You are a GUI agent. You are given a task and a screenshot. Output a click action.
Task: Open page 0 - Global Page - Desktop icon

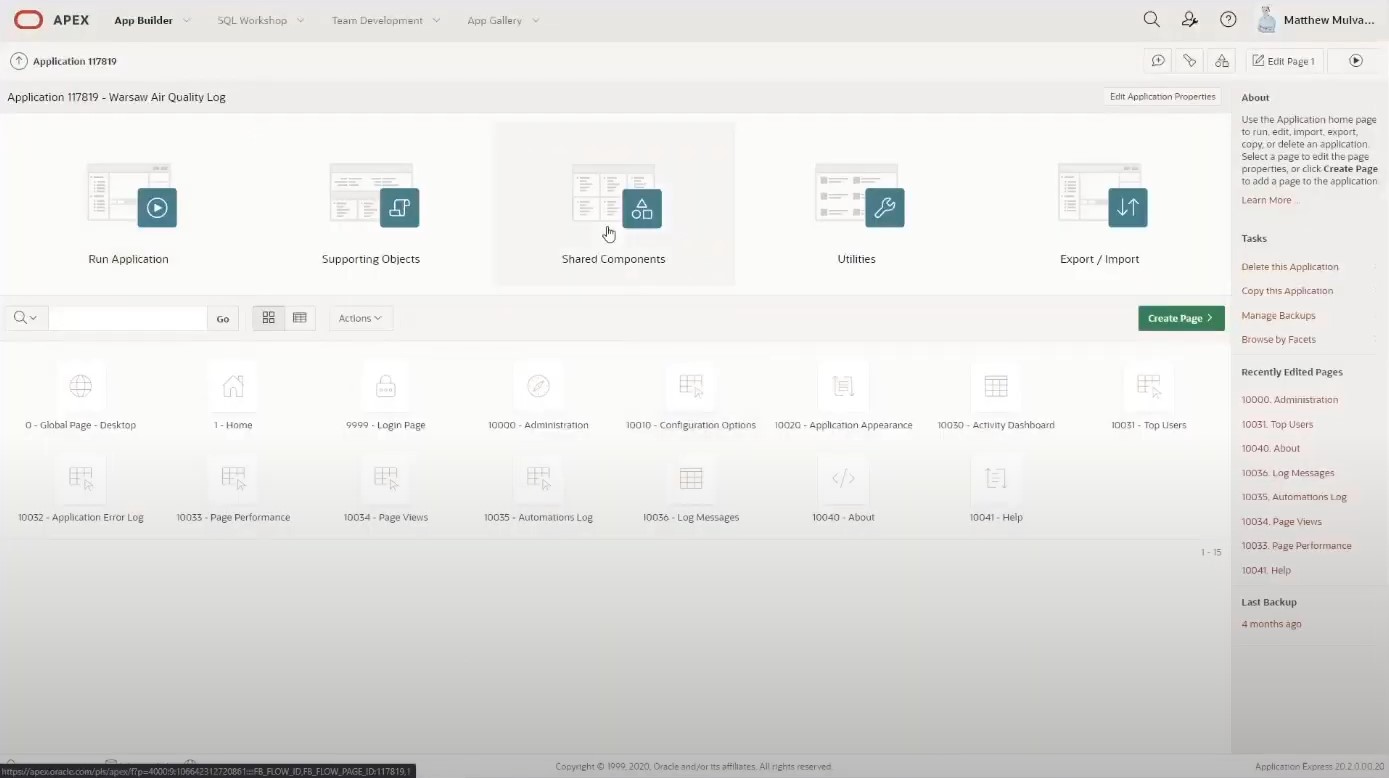point(81,386)
